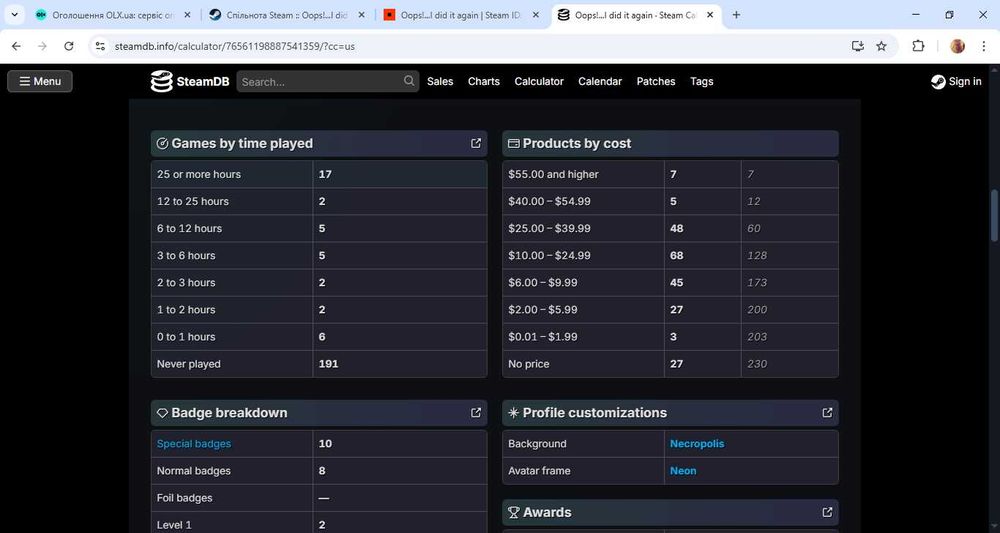Select the 'No price' row label
1000x533 pixels.
pos(529,364)
